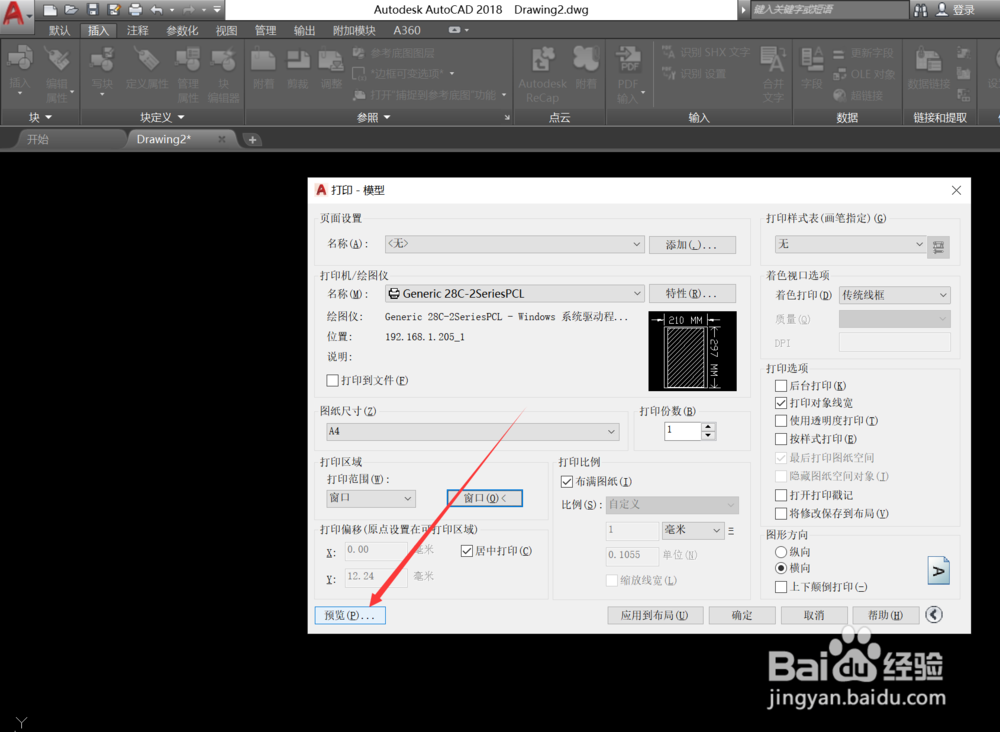Click the collapse dialog round arrow icon
The height and width of the screenshot is (732, 1000).
[934, 614]
